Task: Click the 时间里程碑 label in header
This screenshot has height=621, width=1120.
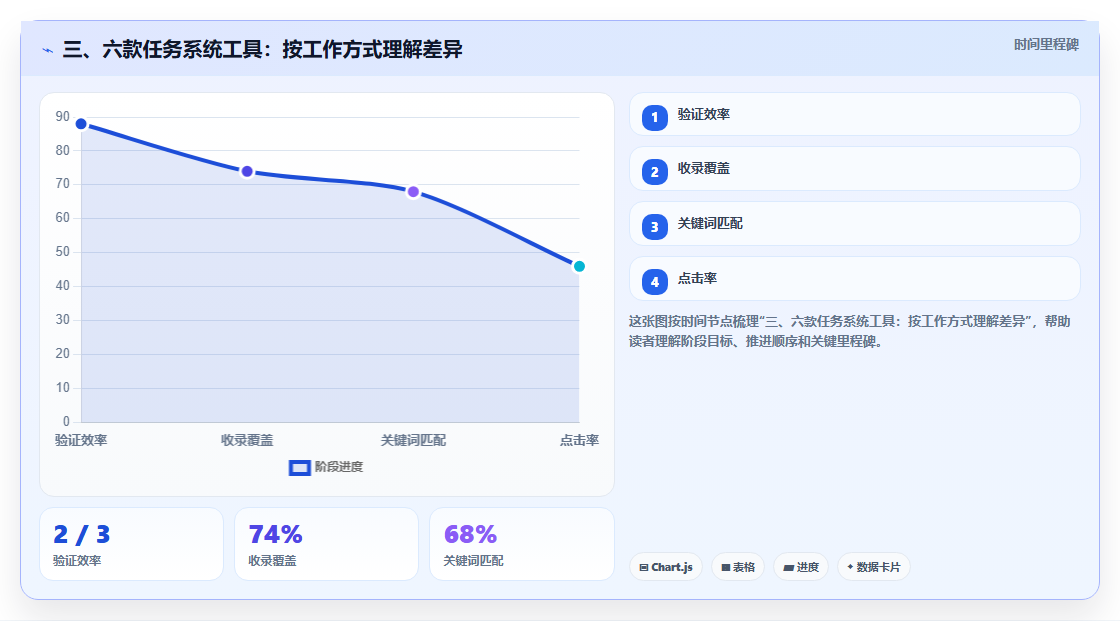Action: [1046, 44]
